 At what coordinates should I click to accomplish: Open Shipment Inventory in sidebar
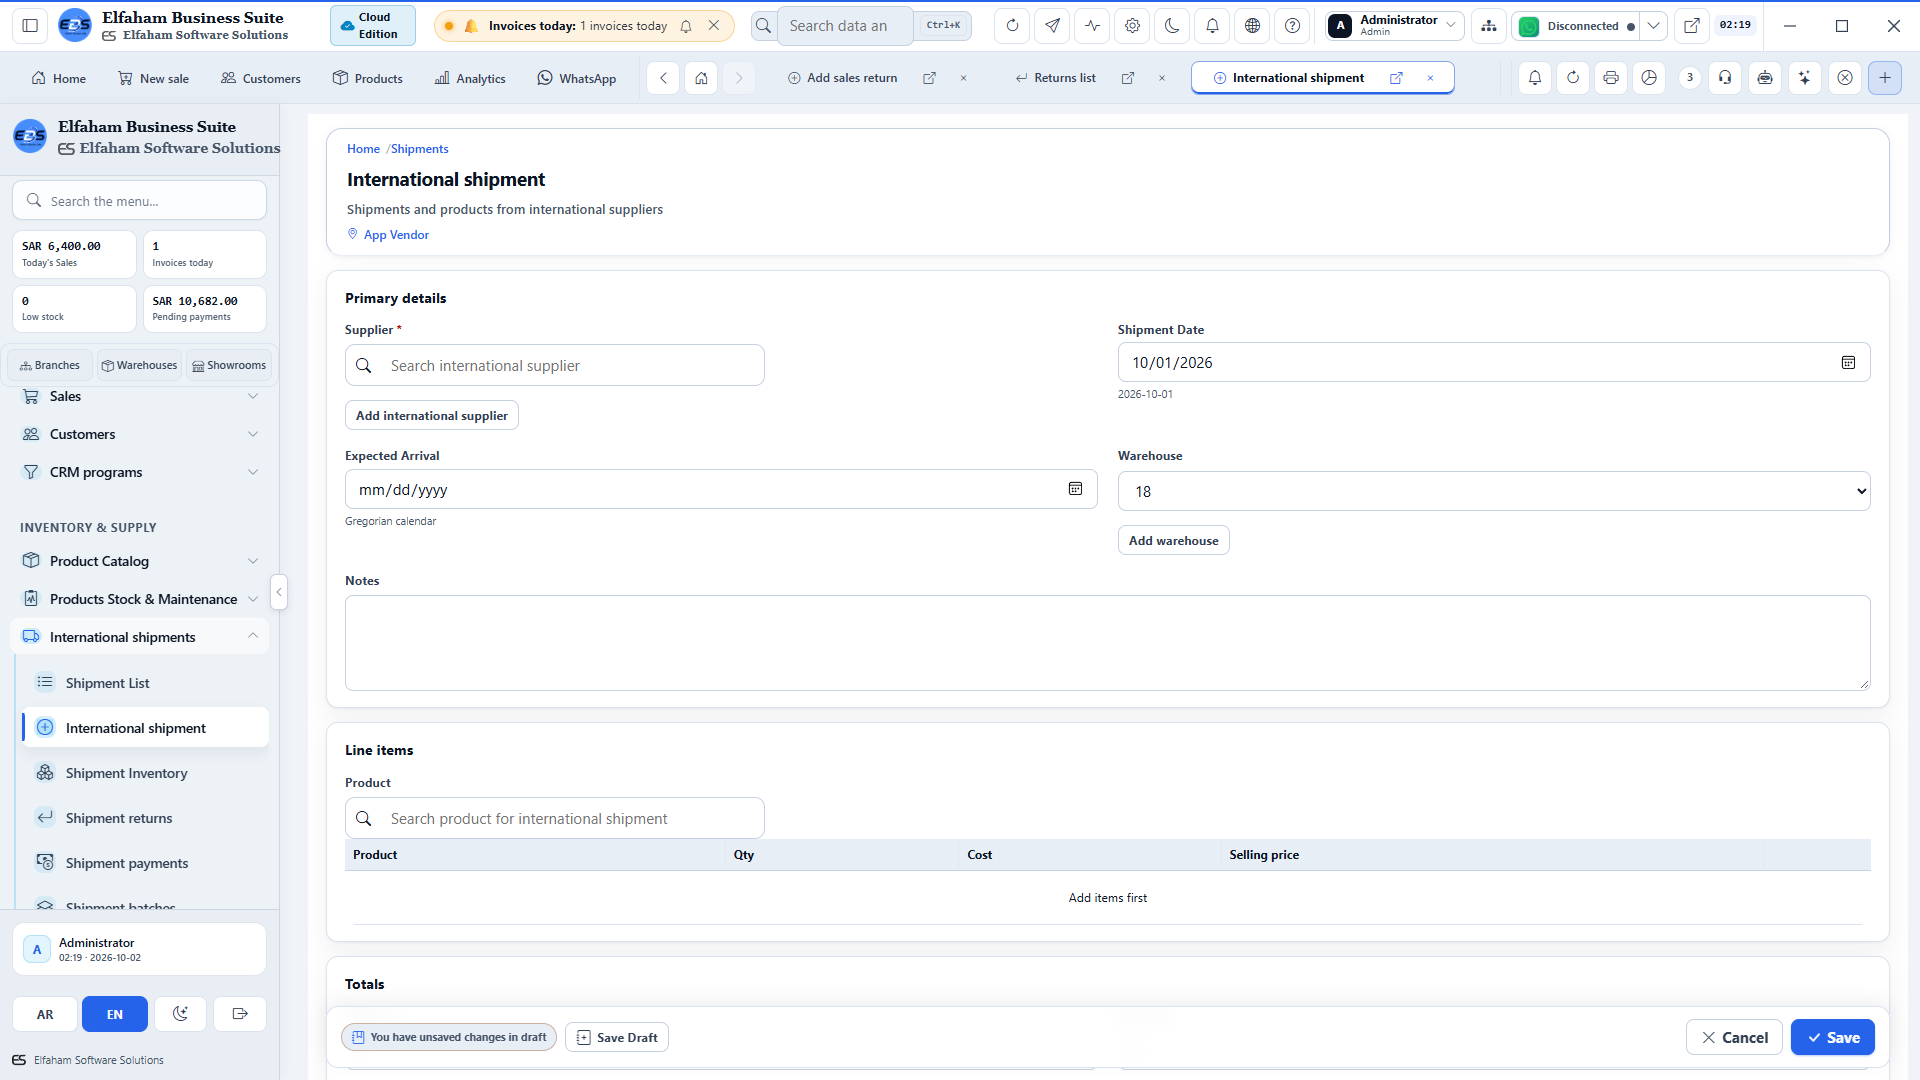click(x=146, y=774)
